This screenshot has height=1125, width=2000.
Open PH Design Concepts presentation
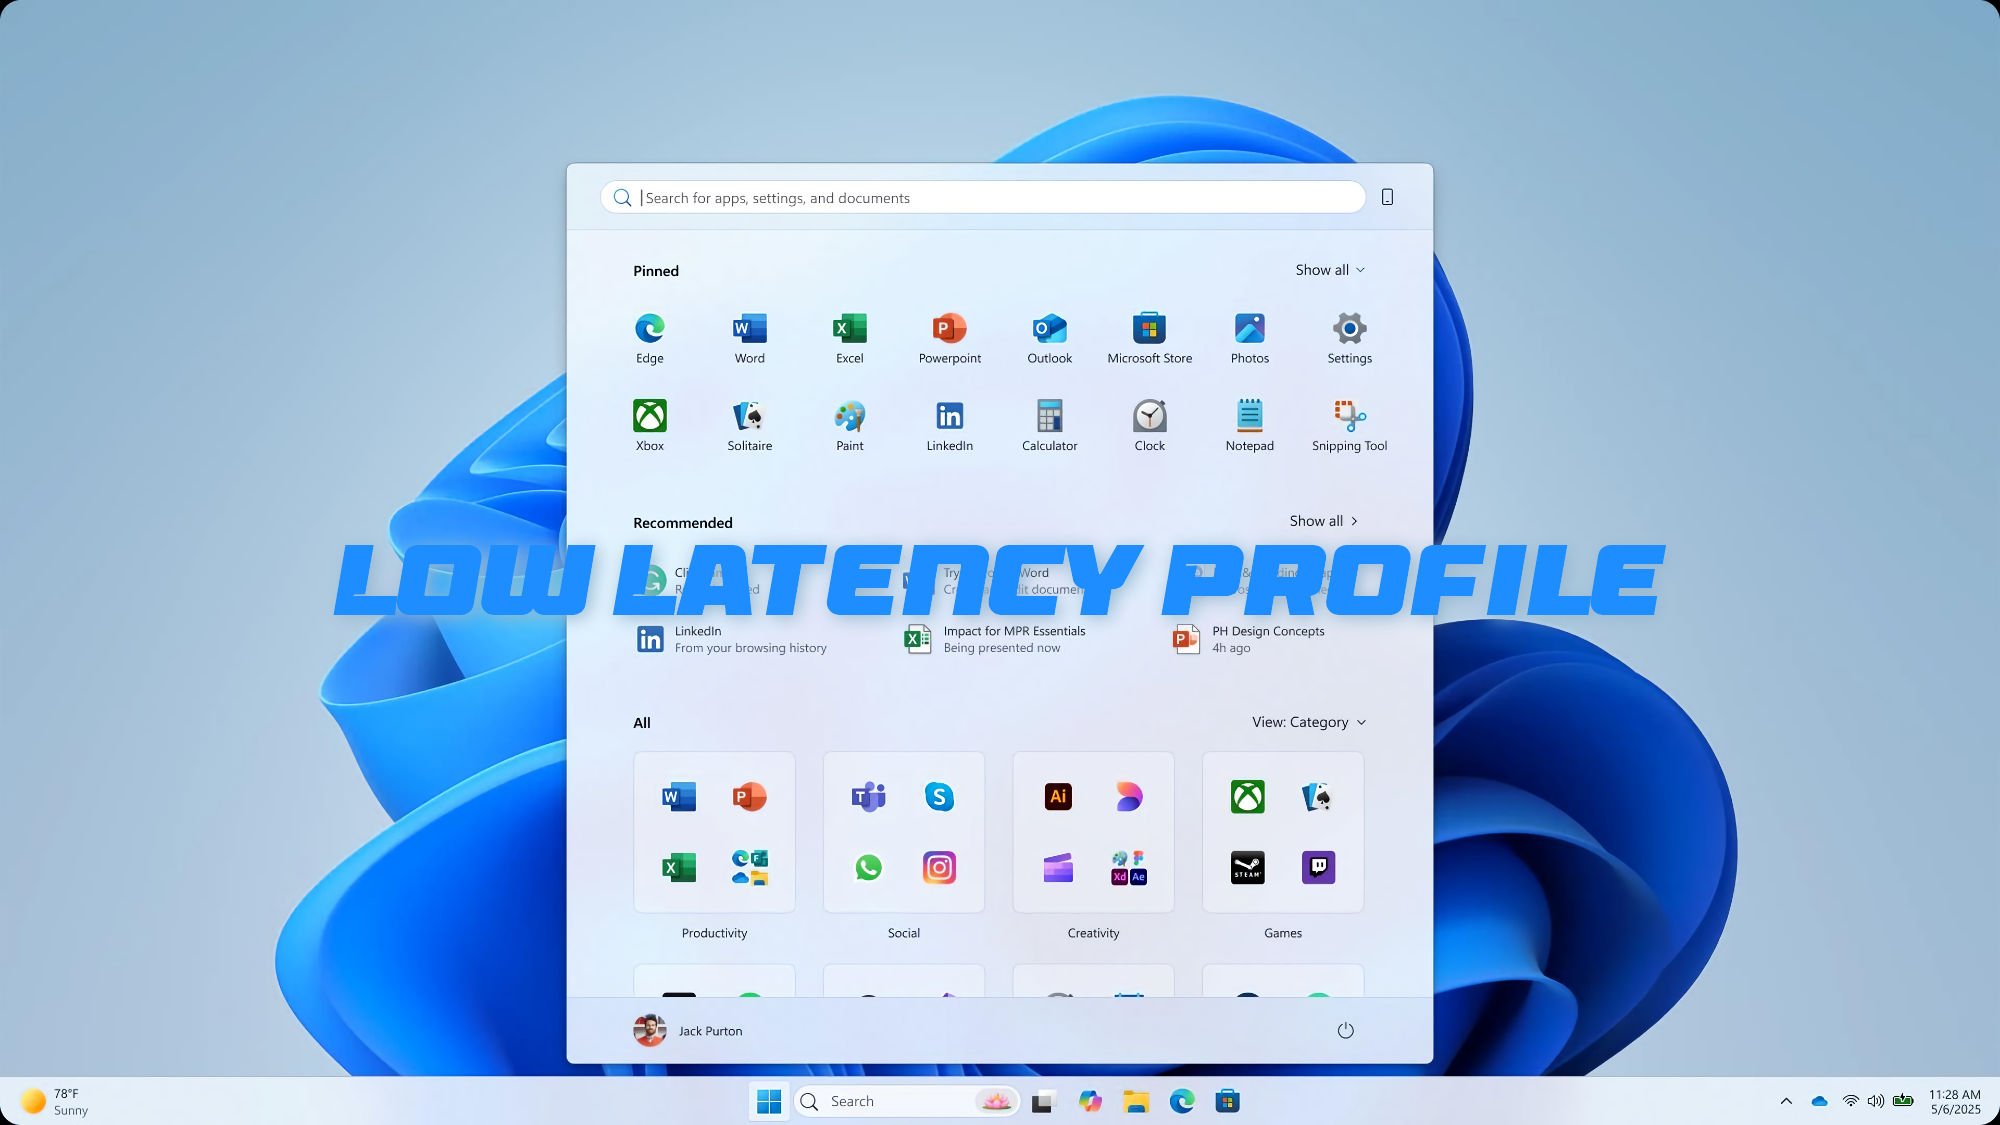pos(1249,639)
